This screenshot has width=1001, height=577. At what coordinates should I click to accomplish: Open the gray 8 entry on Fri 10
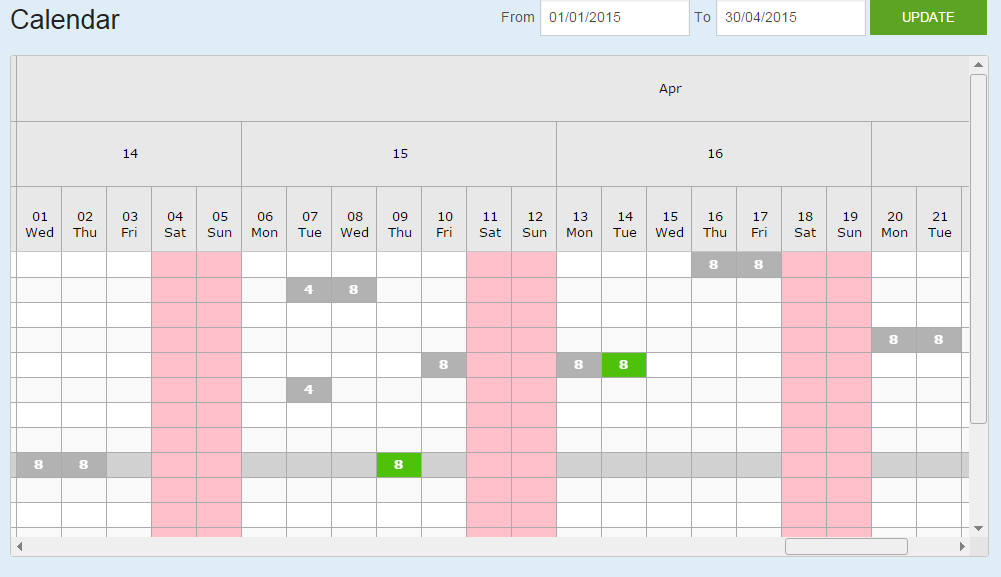444,365
